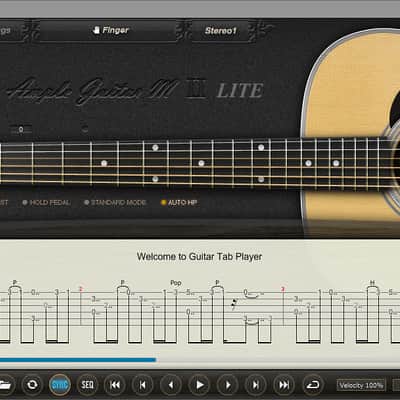
Task: Disable the AUTO HP option
Action: point(179,202)
